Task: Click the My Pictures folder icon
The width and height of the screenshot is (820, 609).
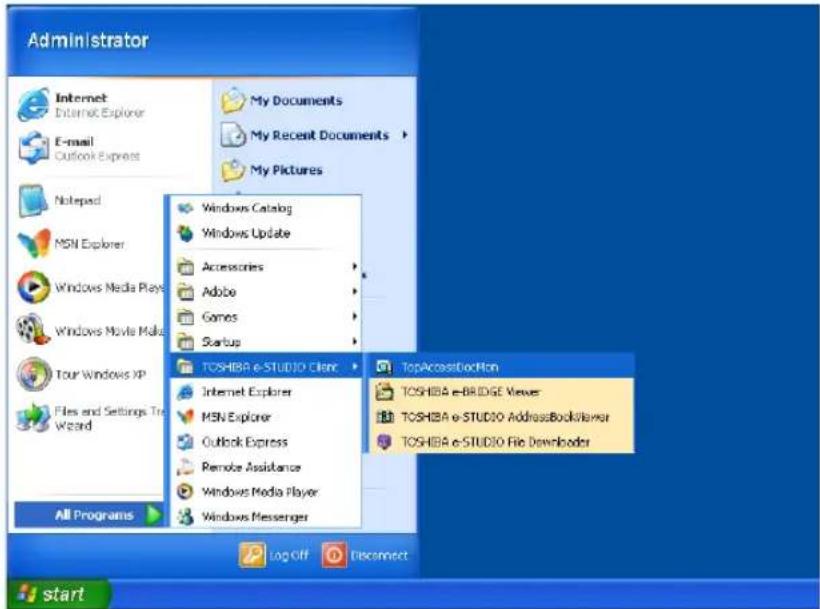Action: click(x=233, y=170)
